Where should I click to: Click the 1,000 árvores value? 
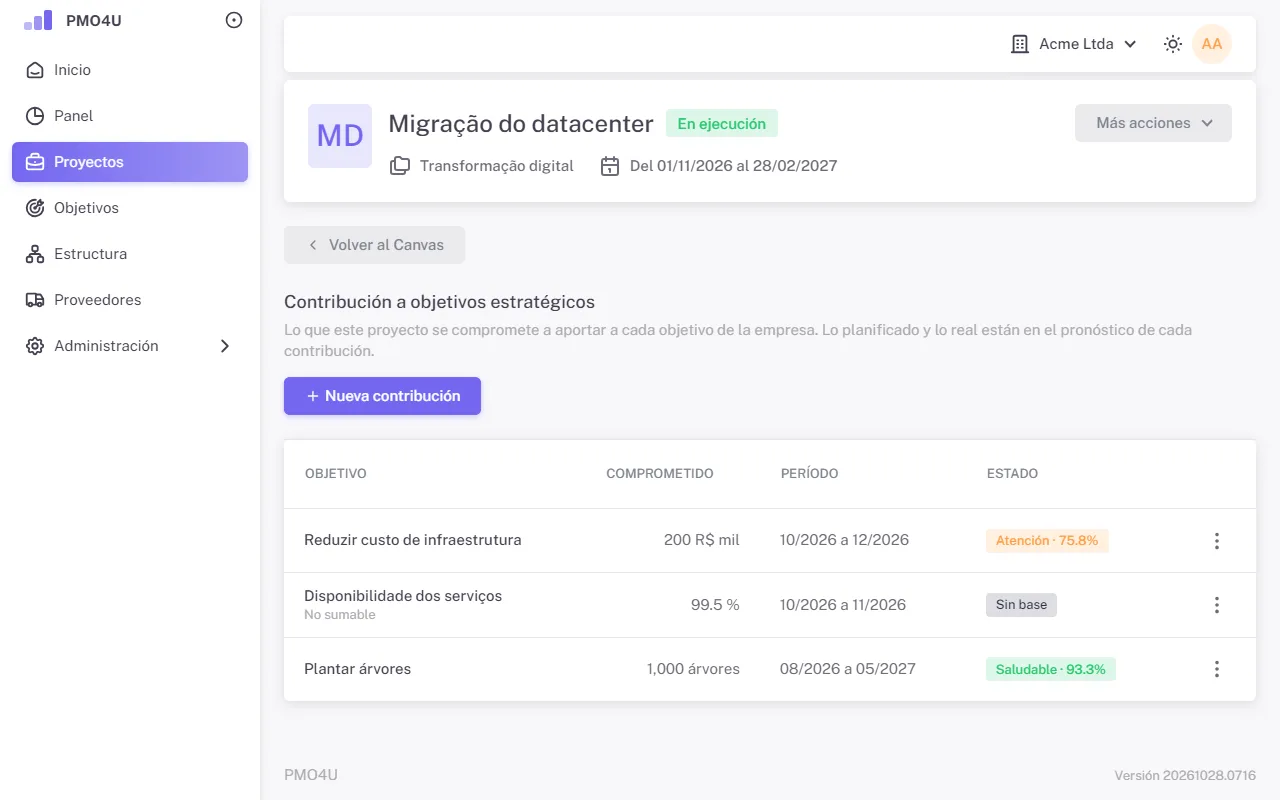click(x=693, y=669)
